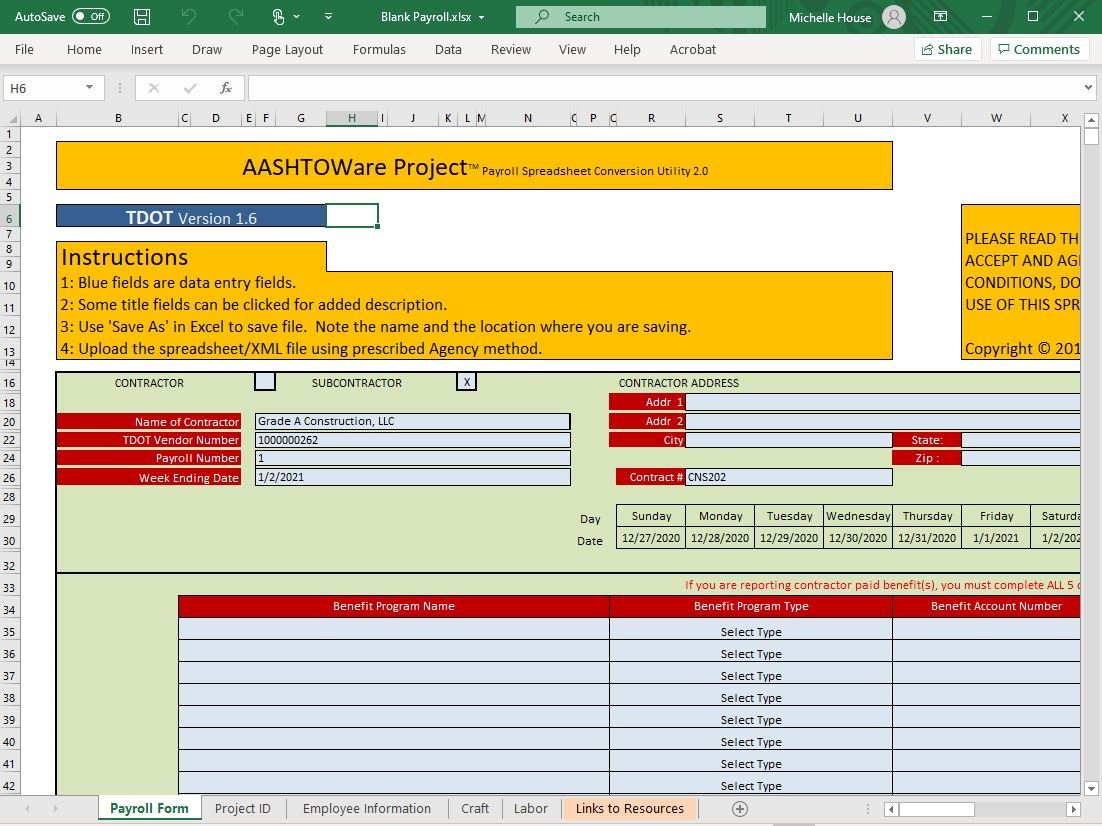The height and width of the screenshot is (826, 1102).
Task: Open Select Type dropdown in row 40
Action: 751,741
